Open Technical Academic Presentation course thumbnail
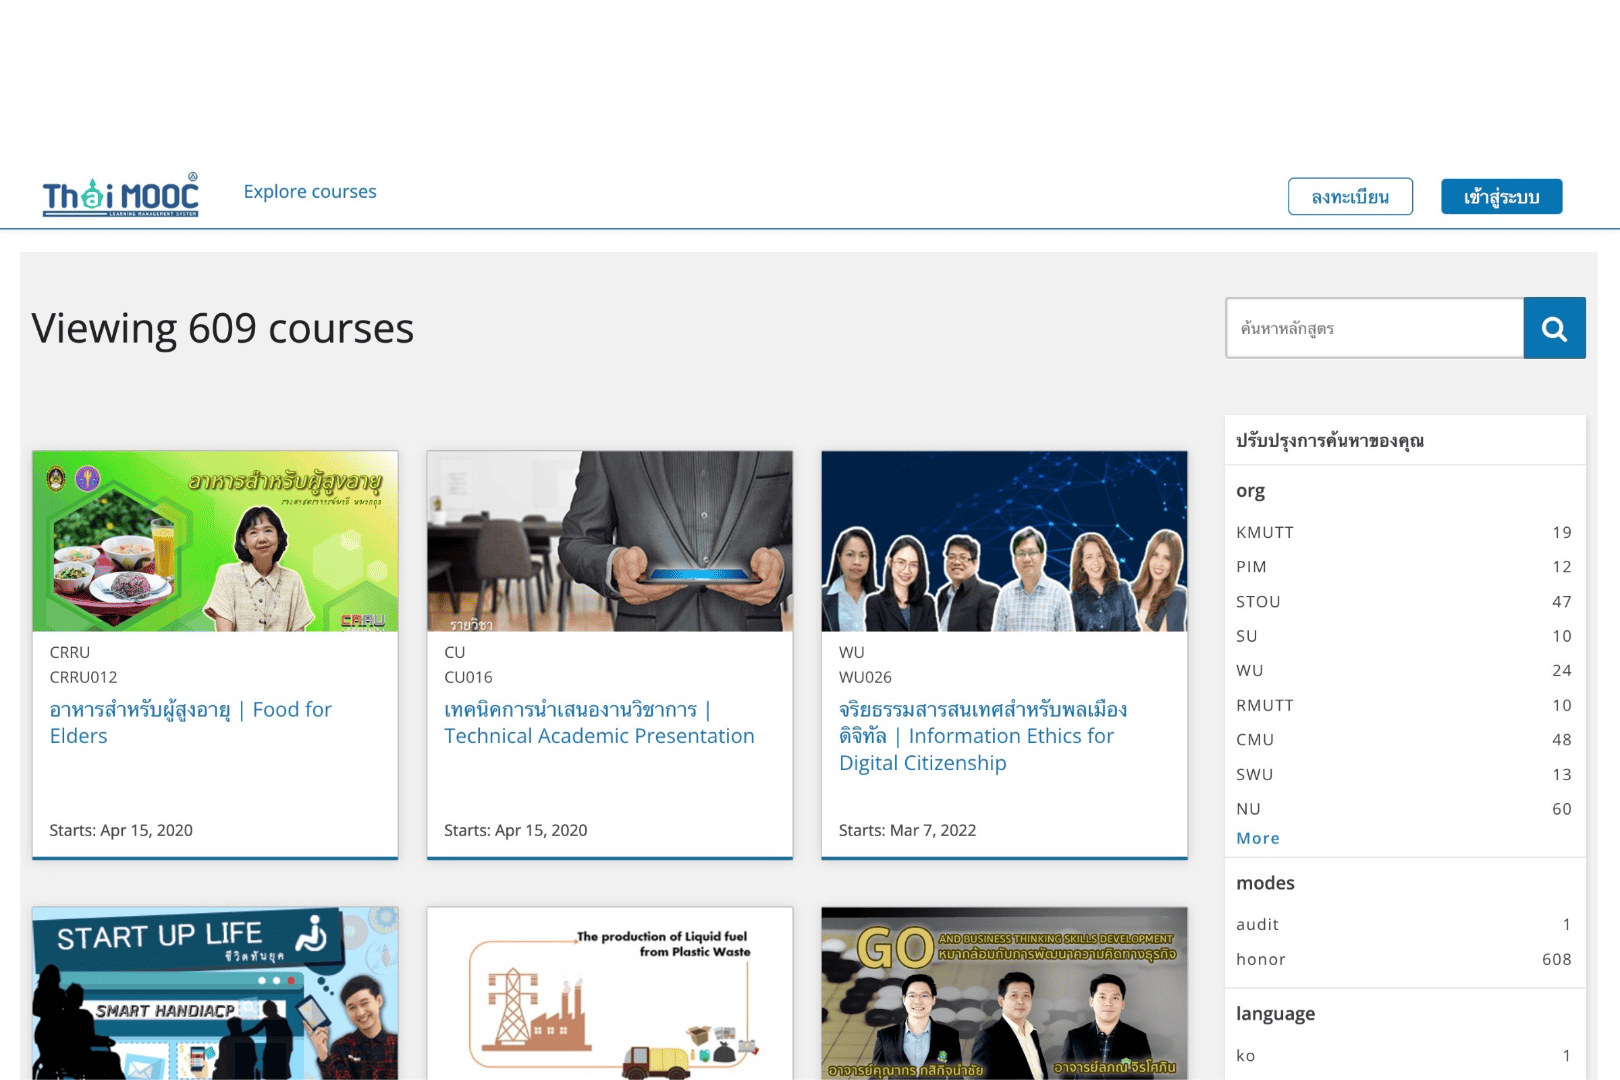 pyautogui.click(x=610, y=541)
